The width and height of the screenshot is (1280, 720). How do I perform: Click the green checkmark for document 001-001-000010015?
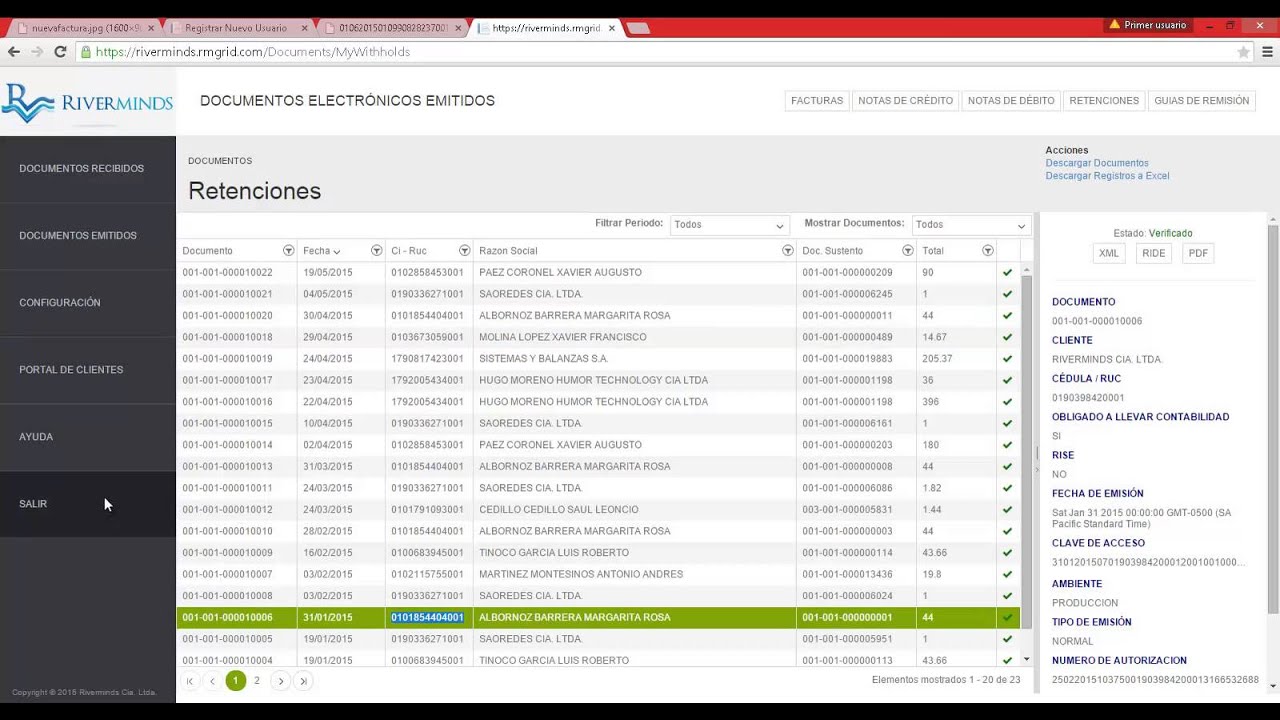(x=1007, y=424)
